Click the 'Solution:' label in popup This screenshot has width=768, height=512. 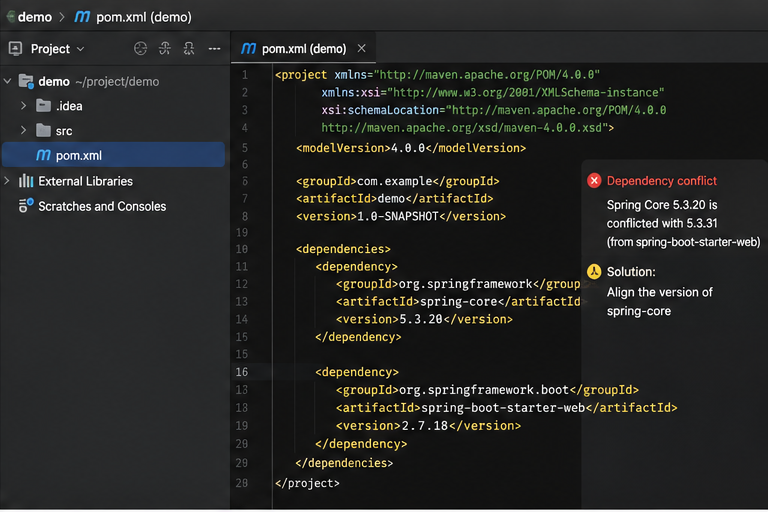[x=631, y=272]
